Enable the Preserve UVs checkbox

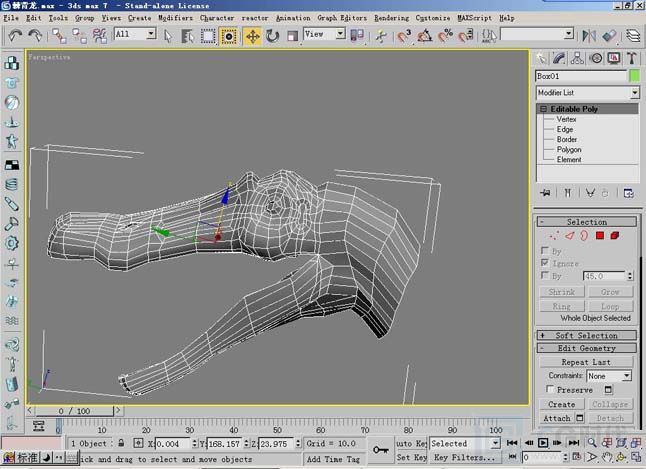point(550,389)
